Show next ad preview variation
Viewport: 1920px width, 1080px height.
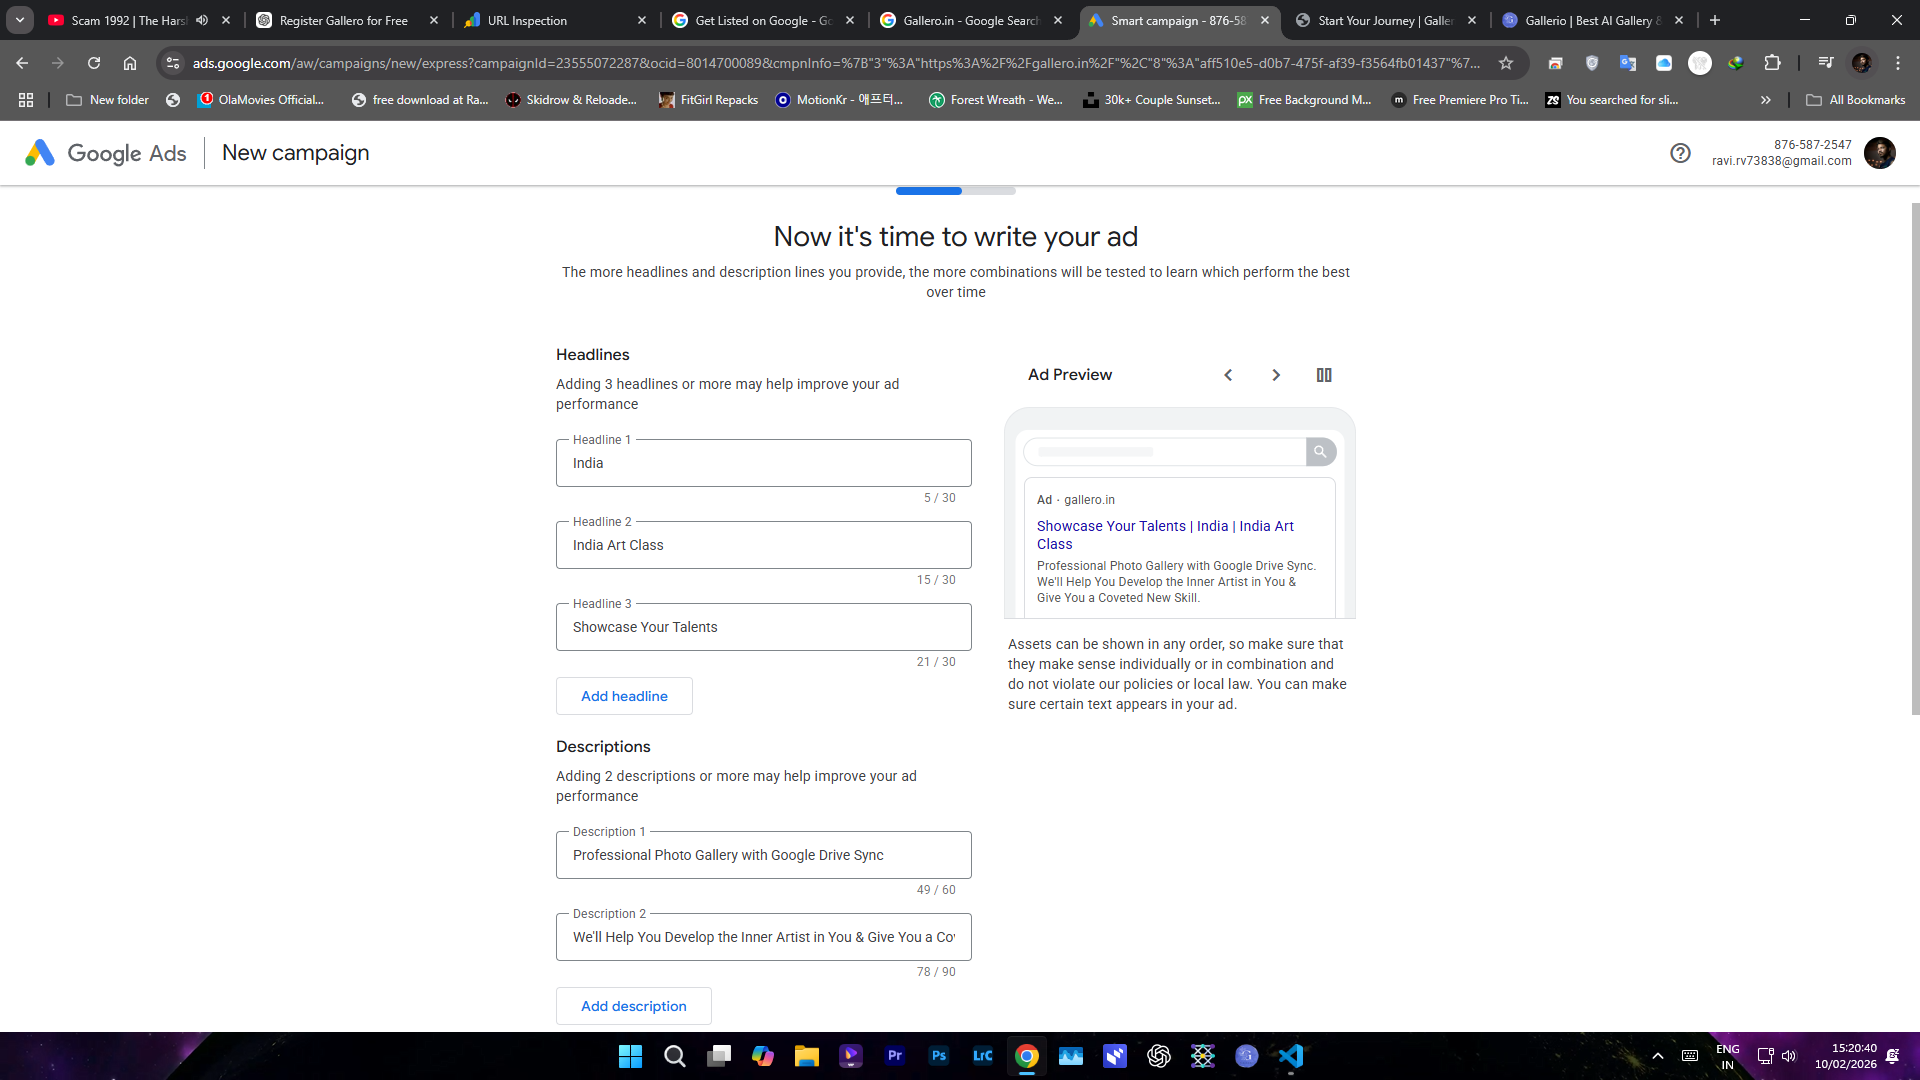[x=1275, y=375]
